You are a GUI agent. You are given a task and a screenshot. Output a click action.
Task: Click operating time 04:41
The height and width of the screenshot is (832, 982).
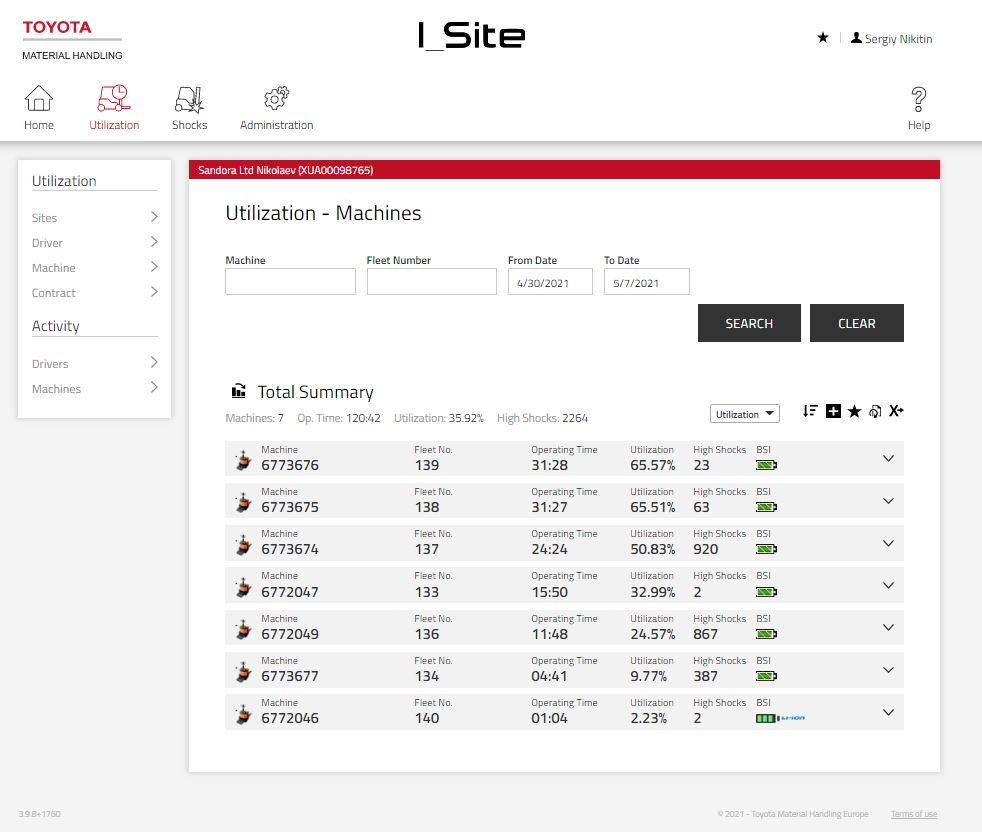pos(549,676)
